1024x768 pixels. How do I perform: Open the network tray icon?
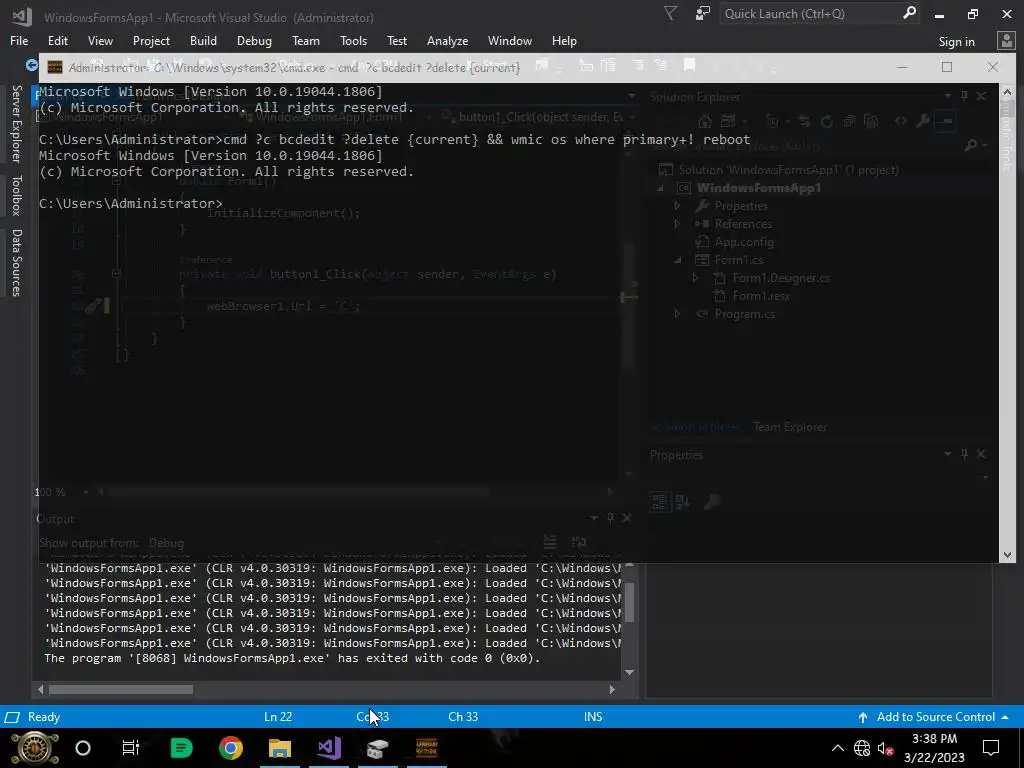(862, 748)
